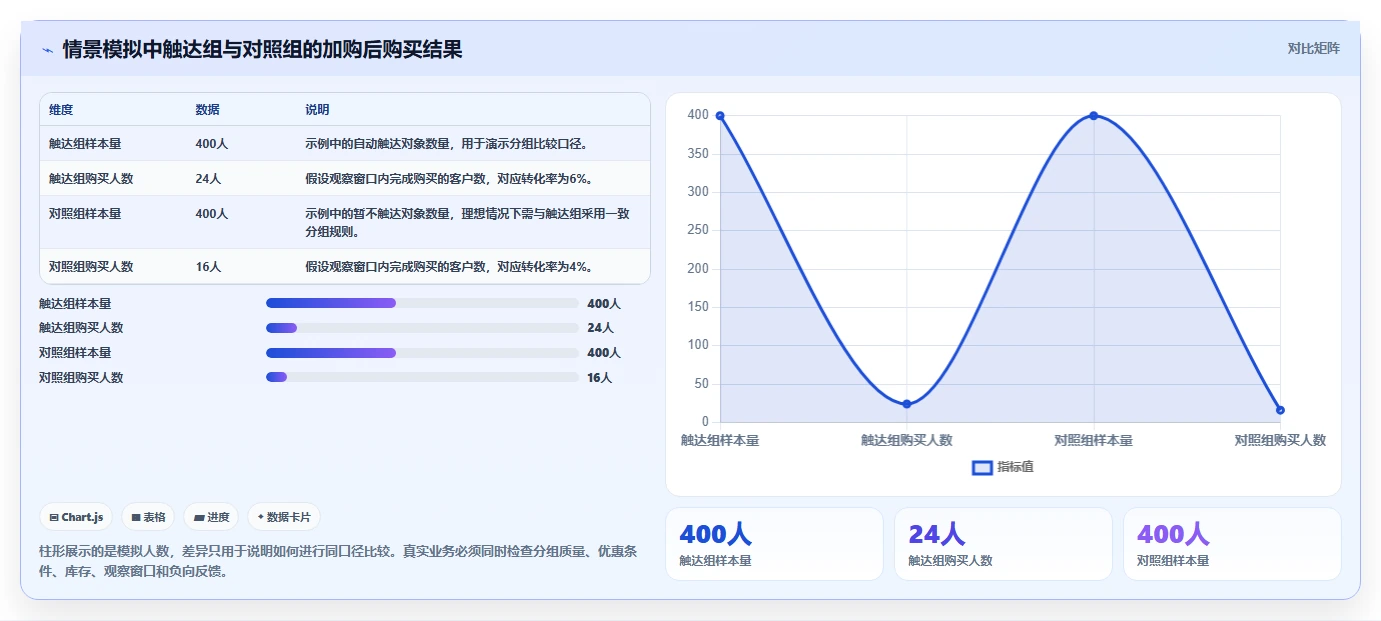Click the 维度 column header

click(61, 110)
